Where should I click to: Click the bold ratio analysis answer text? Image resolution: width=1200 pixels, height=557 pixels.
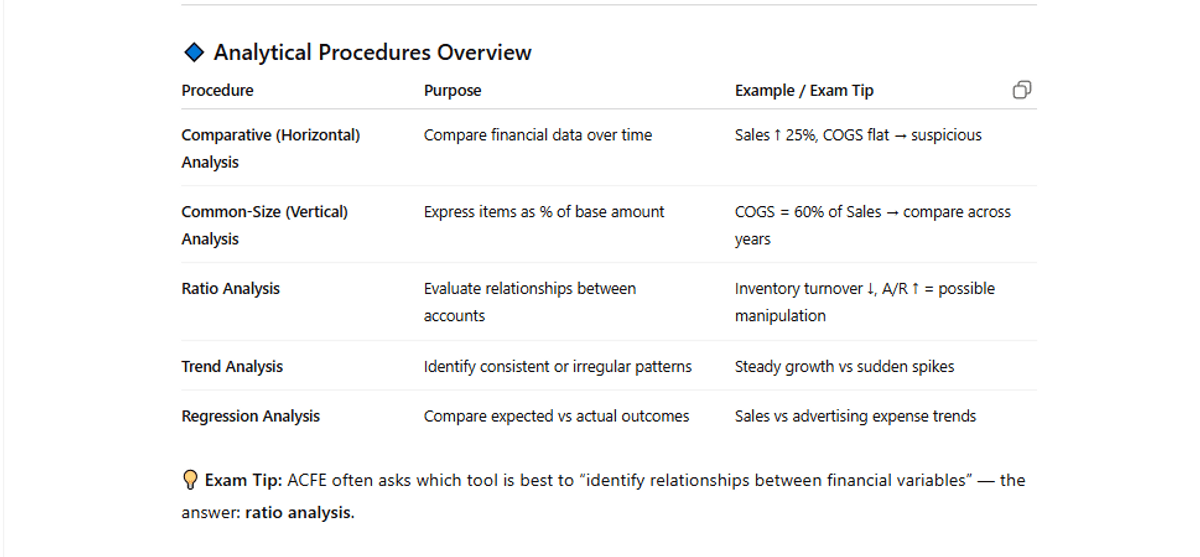299,513
